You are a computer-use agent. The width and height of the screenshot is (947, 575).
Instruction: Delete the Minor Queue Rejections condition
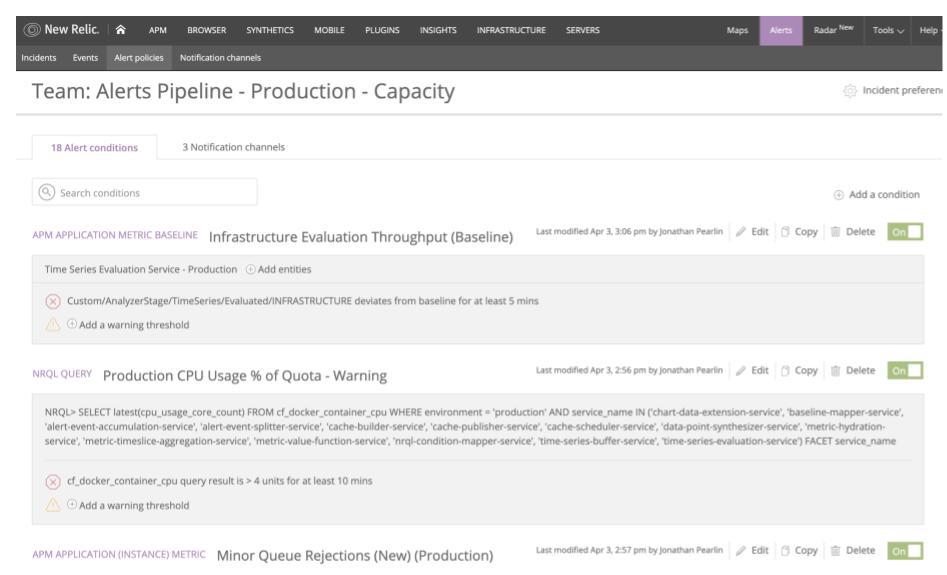(853, 550)
